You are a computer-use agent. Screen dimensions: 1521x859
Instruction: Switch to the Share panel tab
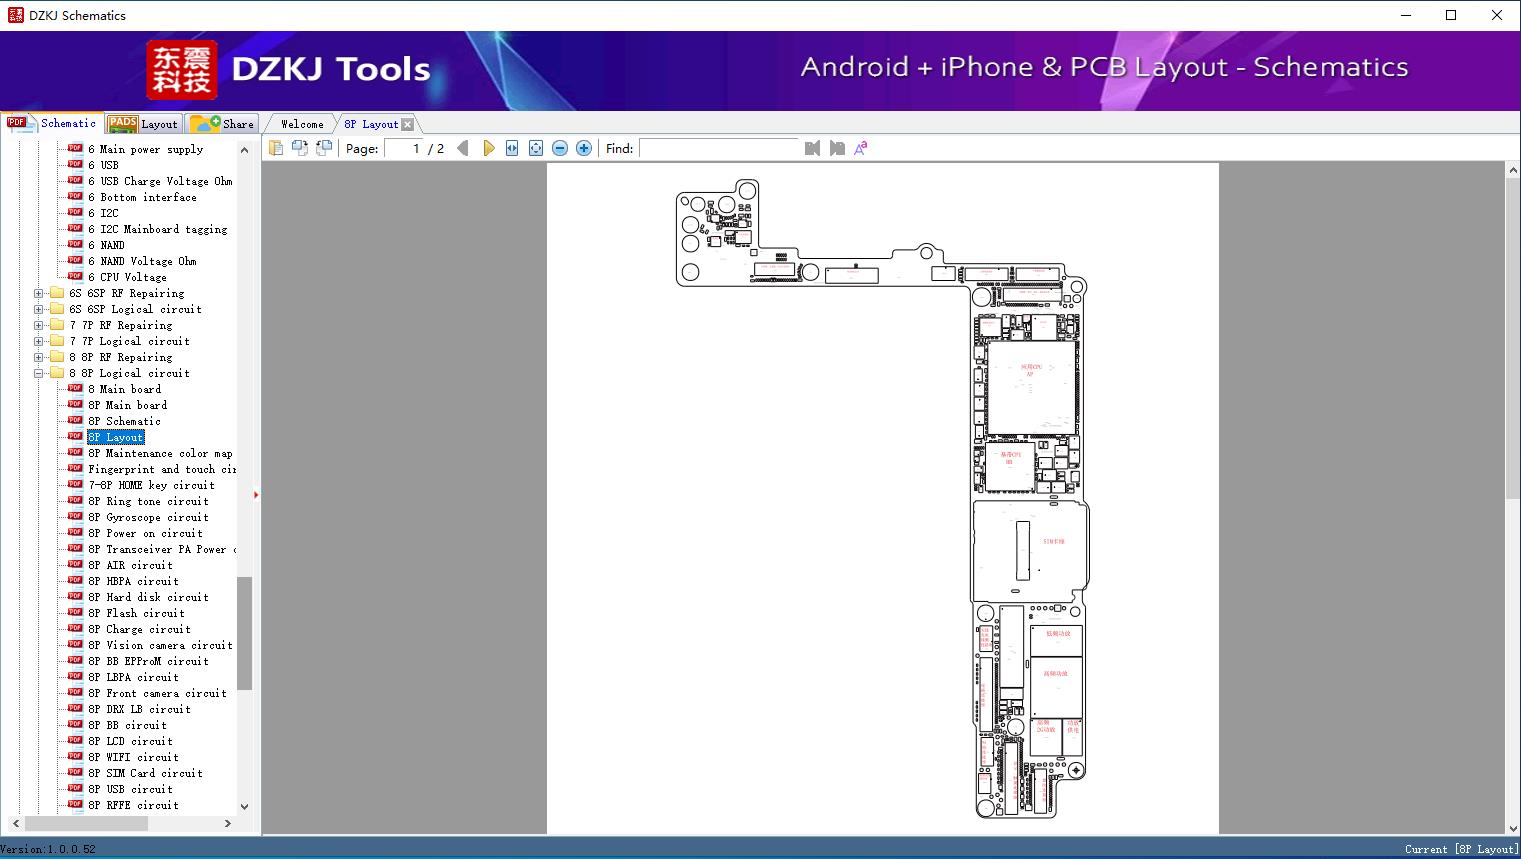pos(222,124)
